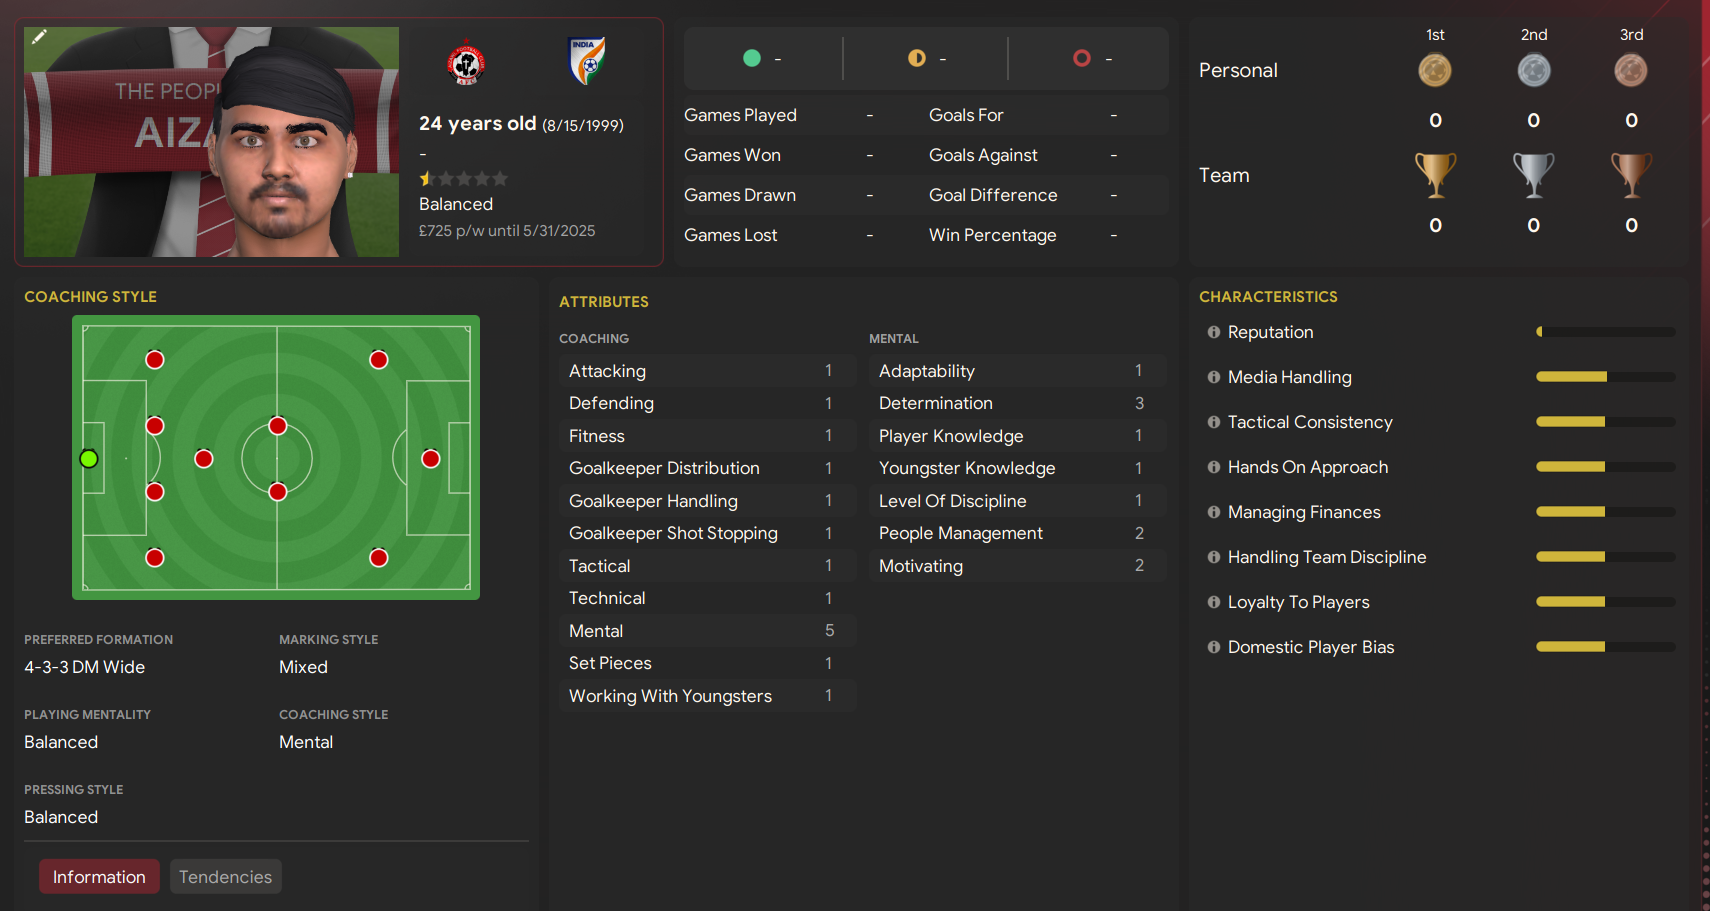Image resolution: width=1710 pixels, height=911 pixels.
Task: Click the gold Team trophy icon
Action: point(1435,175)
